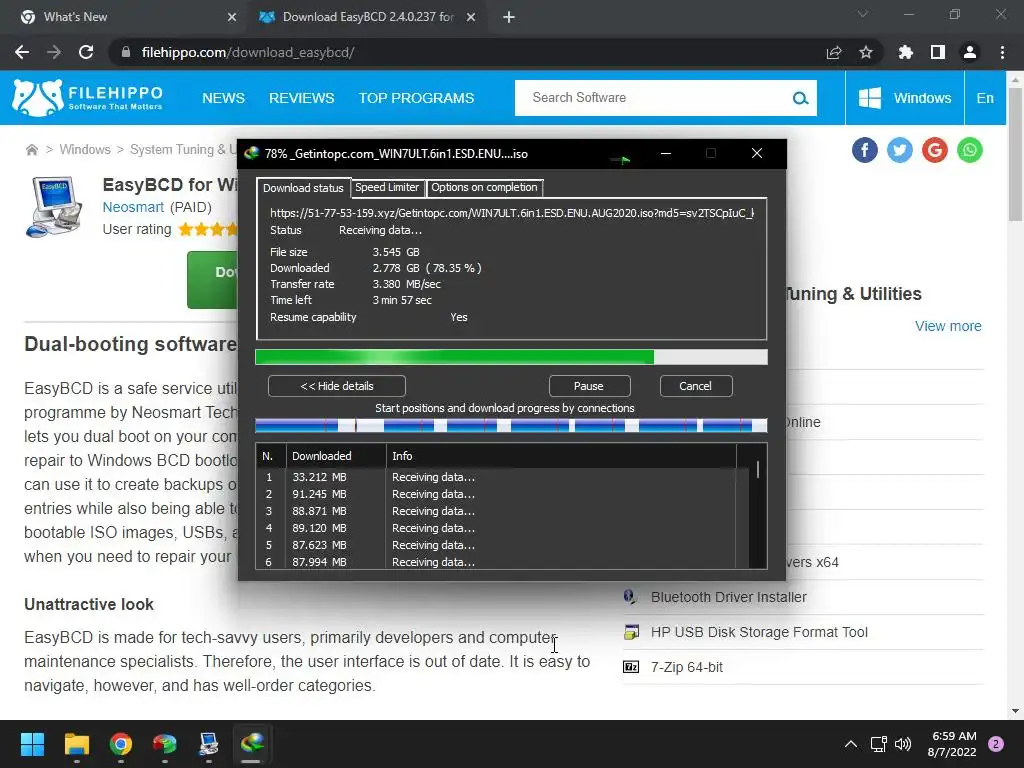Click Windows breadcrumb link
The height and width of the screenshot is (768, 1024).
pos(85,150)
